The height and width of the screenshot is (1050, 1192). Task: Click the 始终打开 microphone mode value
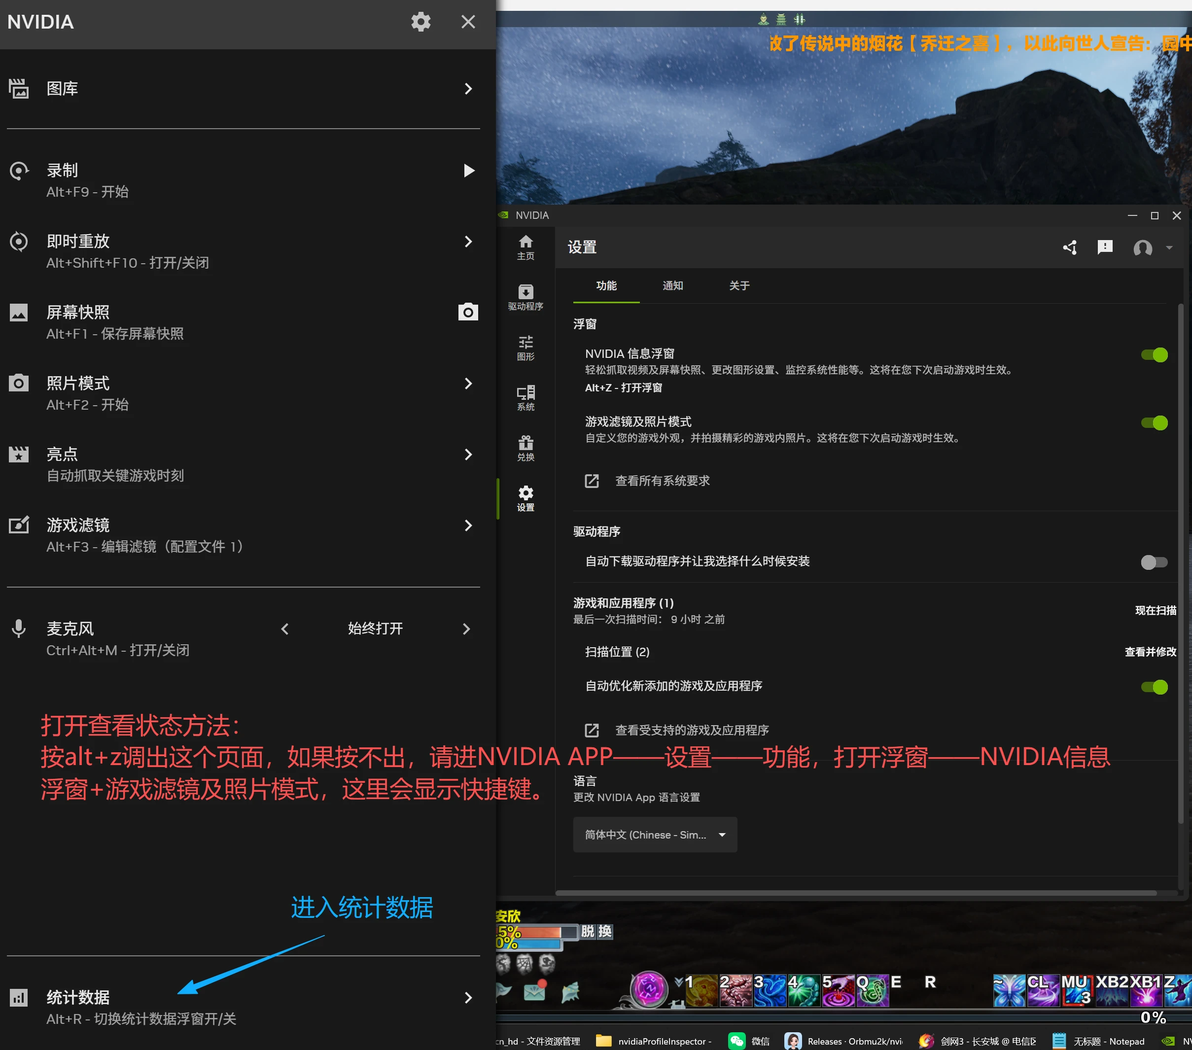point(376,629)
